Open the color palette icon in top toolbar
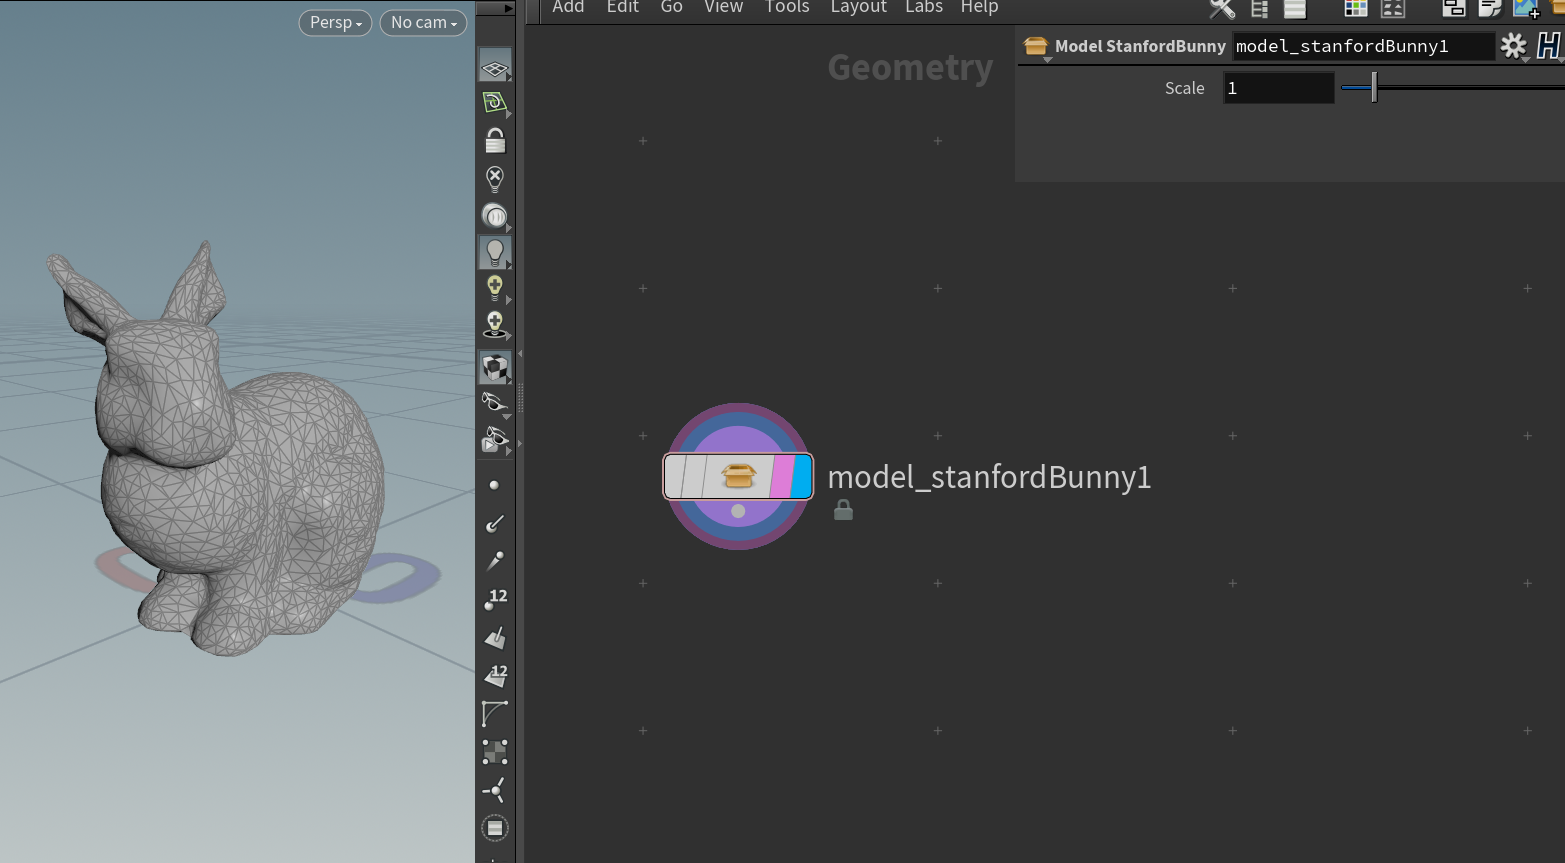 [1355, 8]
